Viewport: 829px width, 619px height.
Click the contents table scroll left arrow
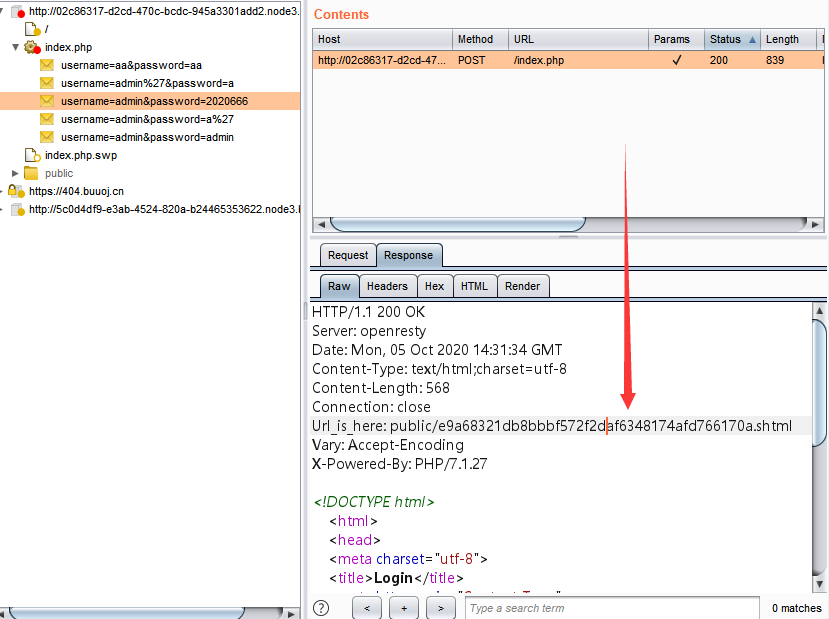[321, 224]
